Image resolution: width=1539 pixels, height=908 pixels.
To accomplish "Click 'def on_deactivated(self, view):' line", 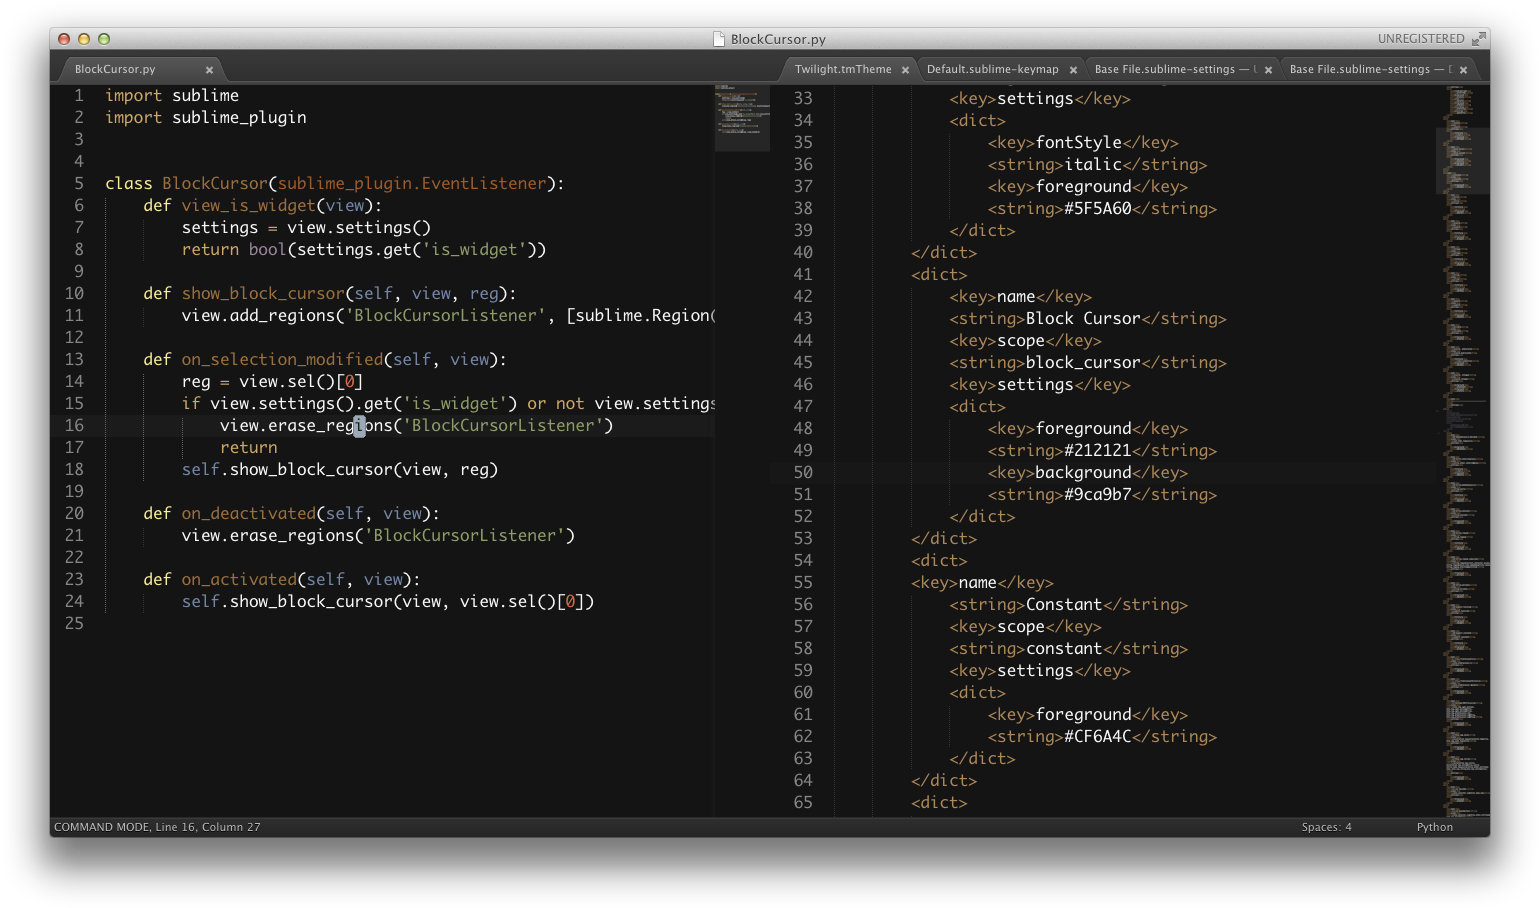I will (x=292, y=514).
